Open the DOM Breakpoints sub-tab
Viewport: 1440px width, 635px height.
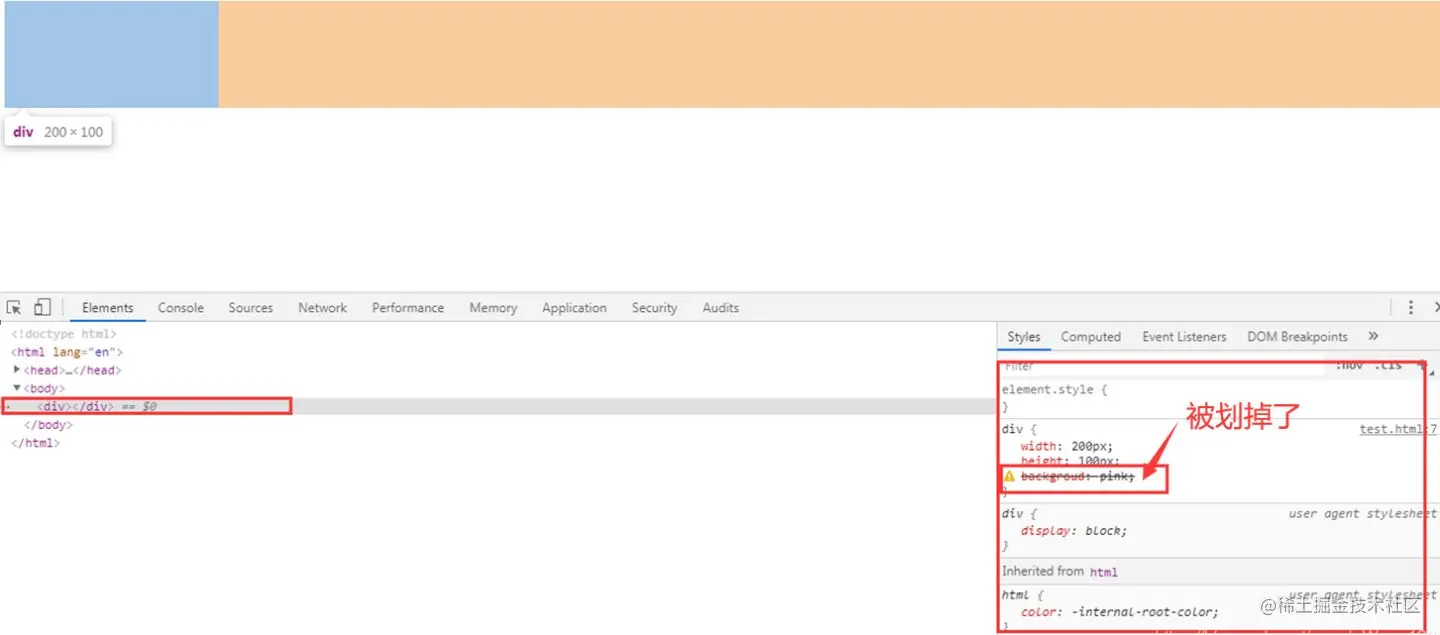1297,337
